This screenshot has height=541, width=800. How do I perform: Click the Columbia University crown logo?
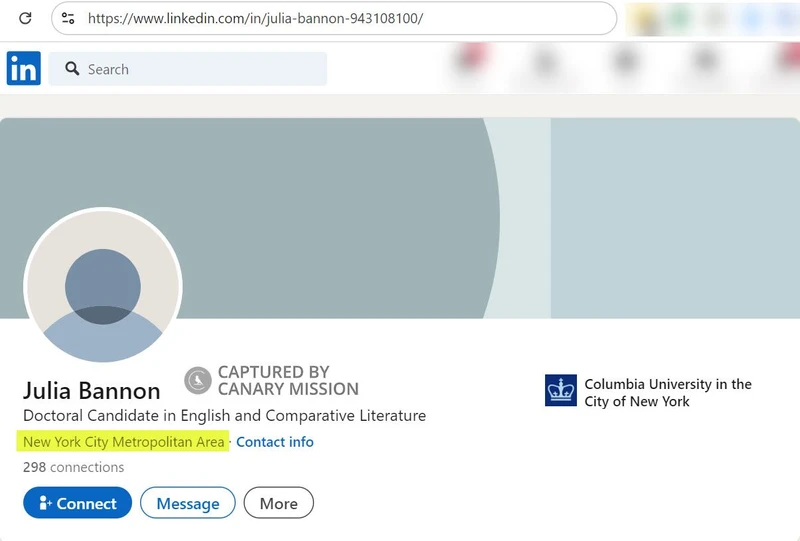tap(561, 390)
